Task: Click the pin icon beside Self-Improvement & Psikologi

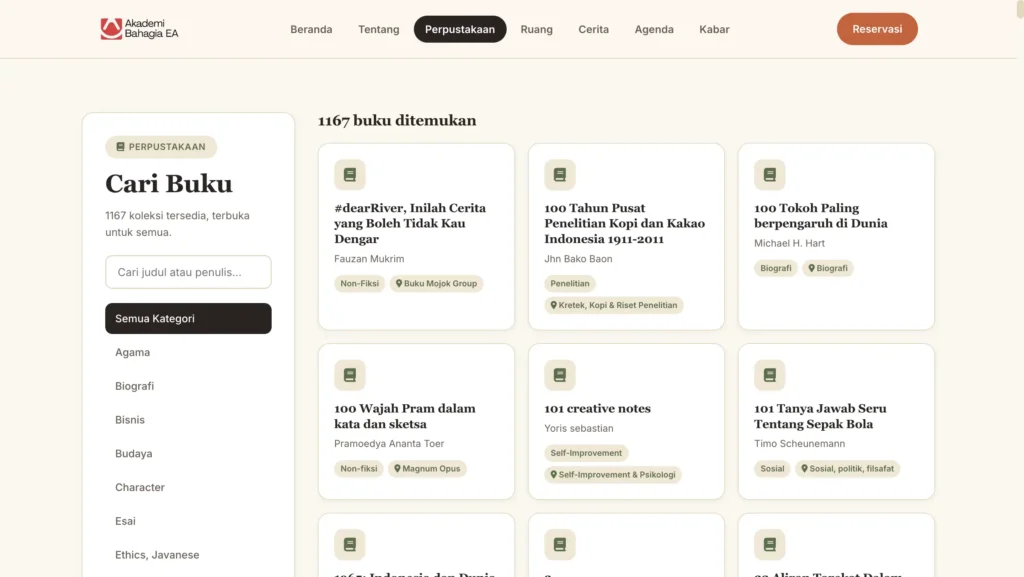Action: [554, 475]
